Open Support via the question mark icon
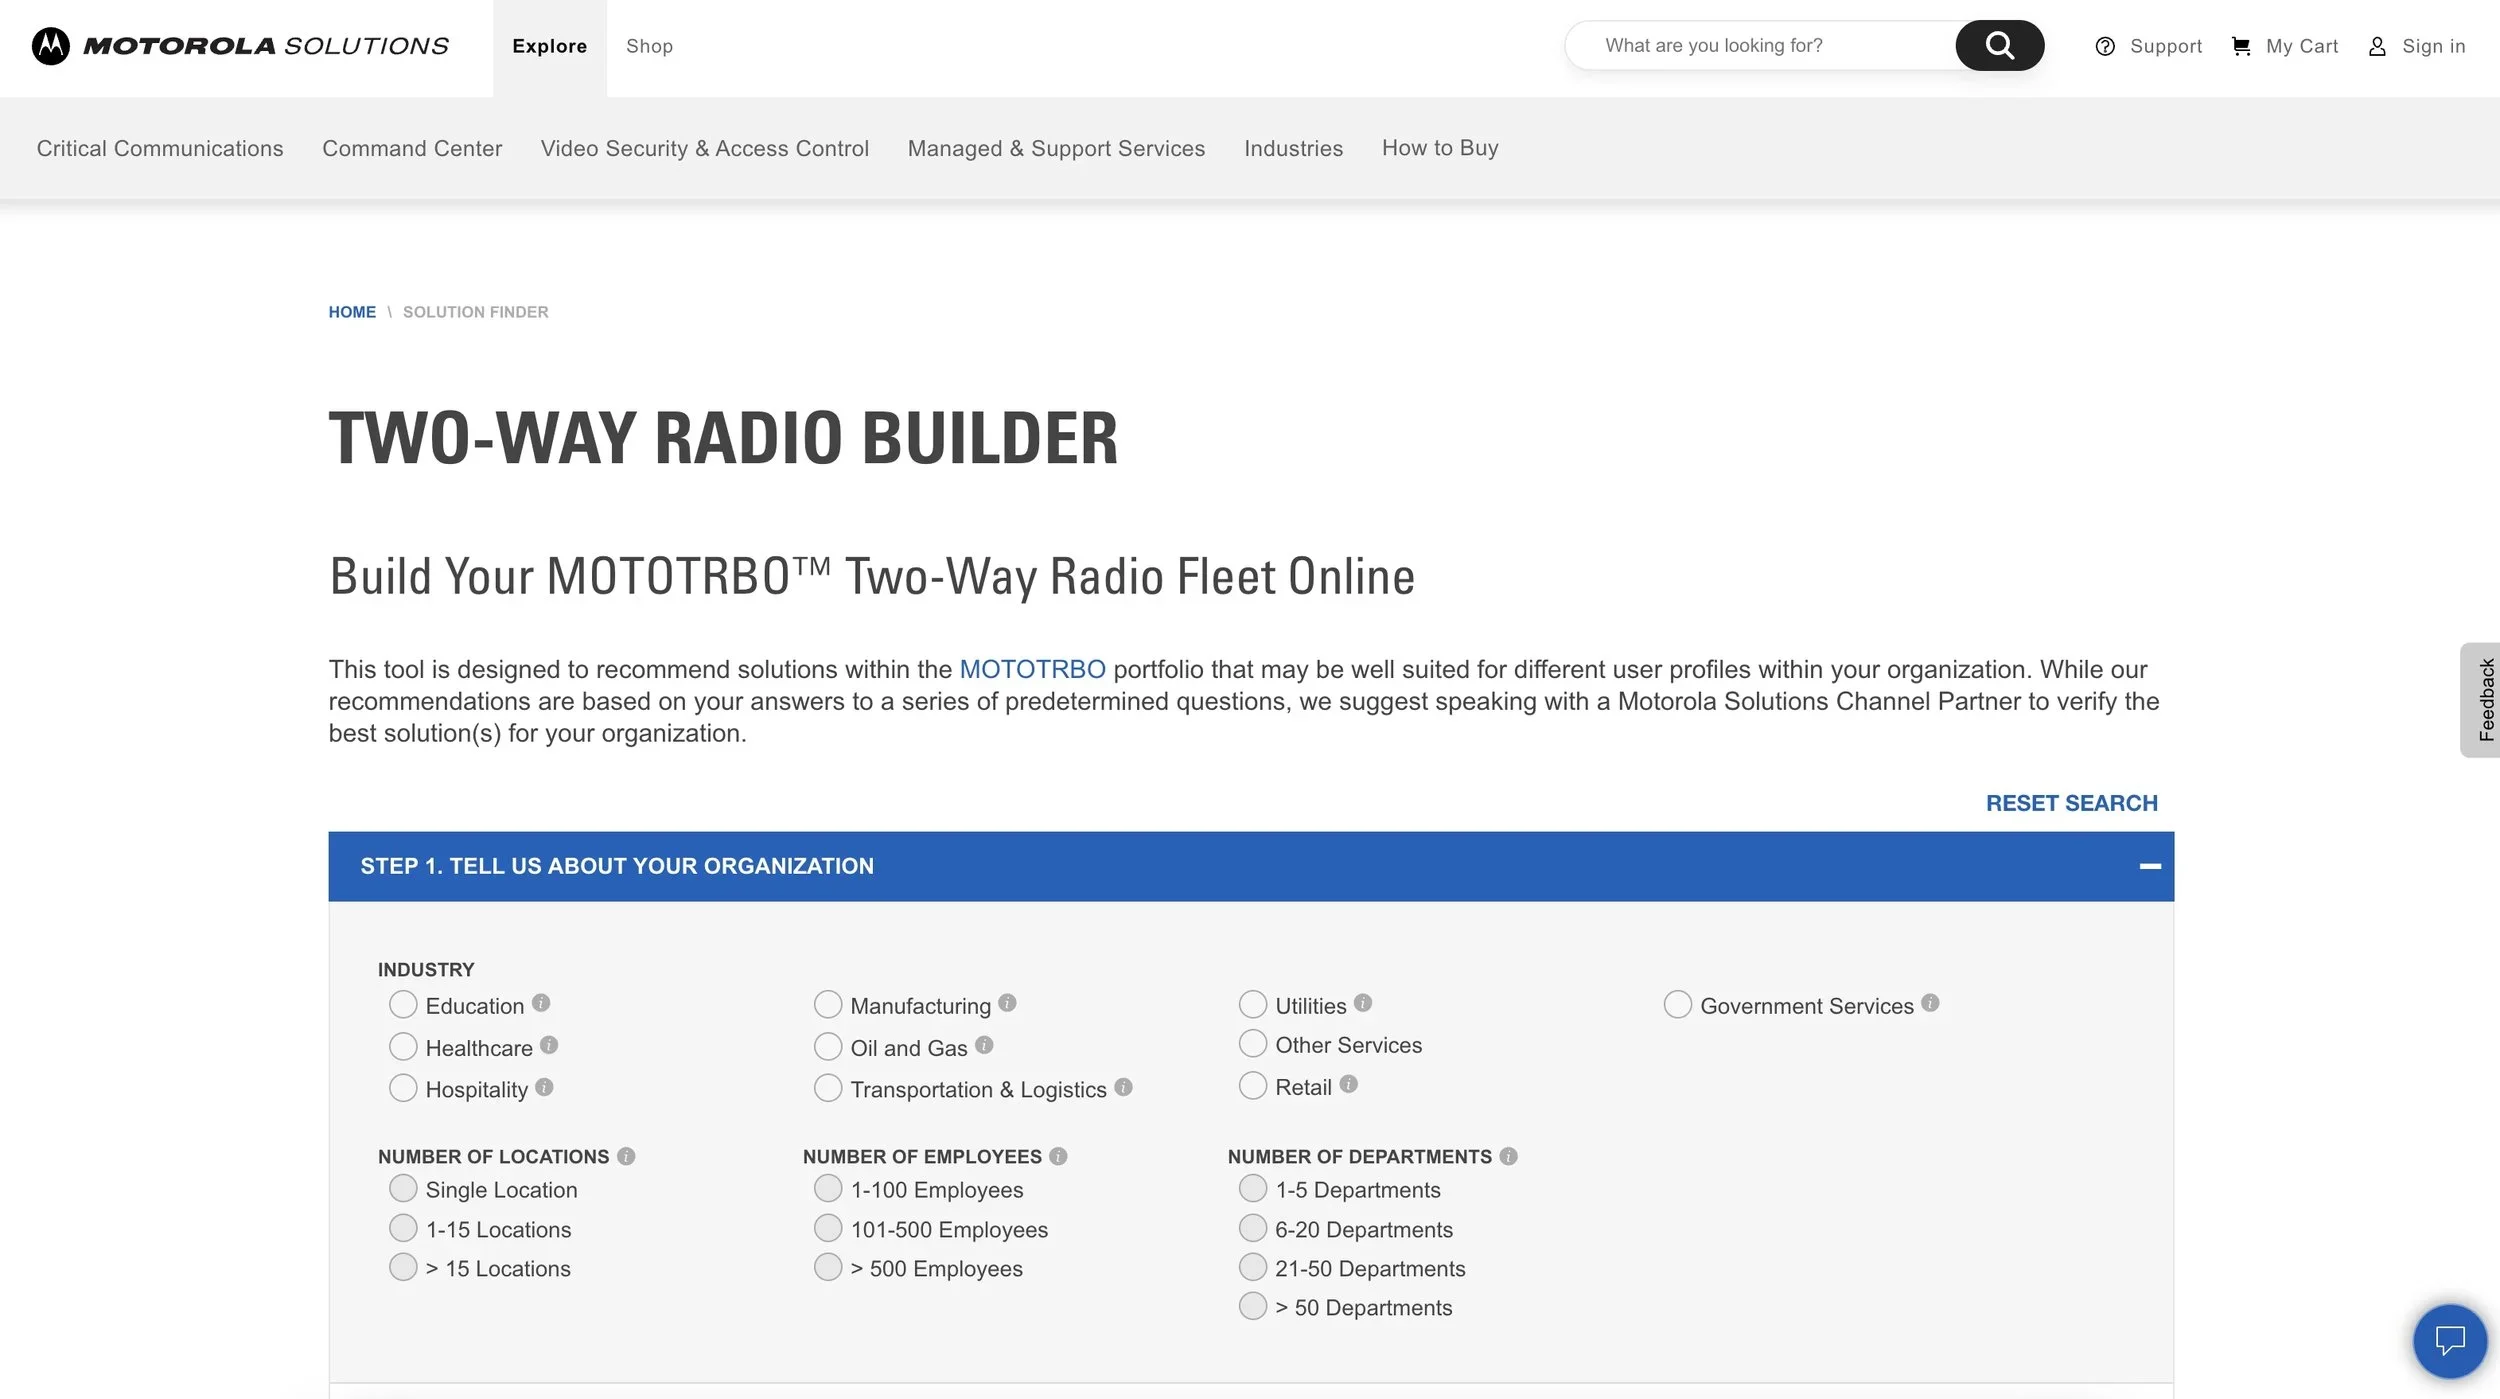 coord(2107,46)
